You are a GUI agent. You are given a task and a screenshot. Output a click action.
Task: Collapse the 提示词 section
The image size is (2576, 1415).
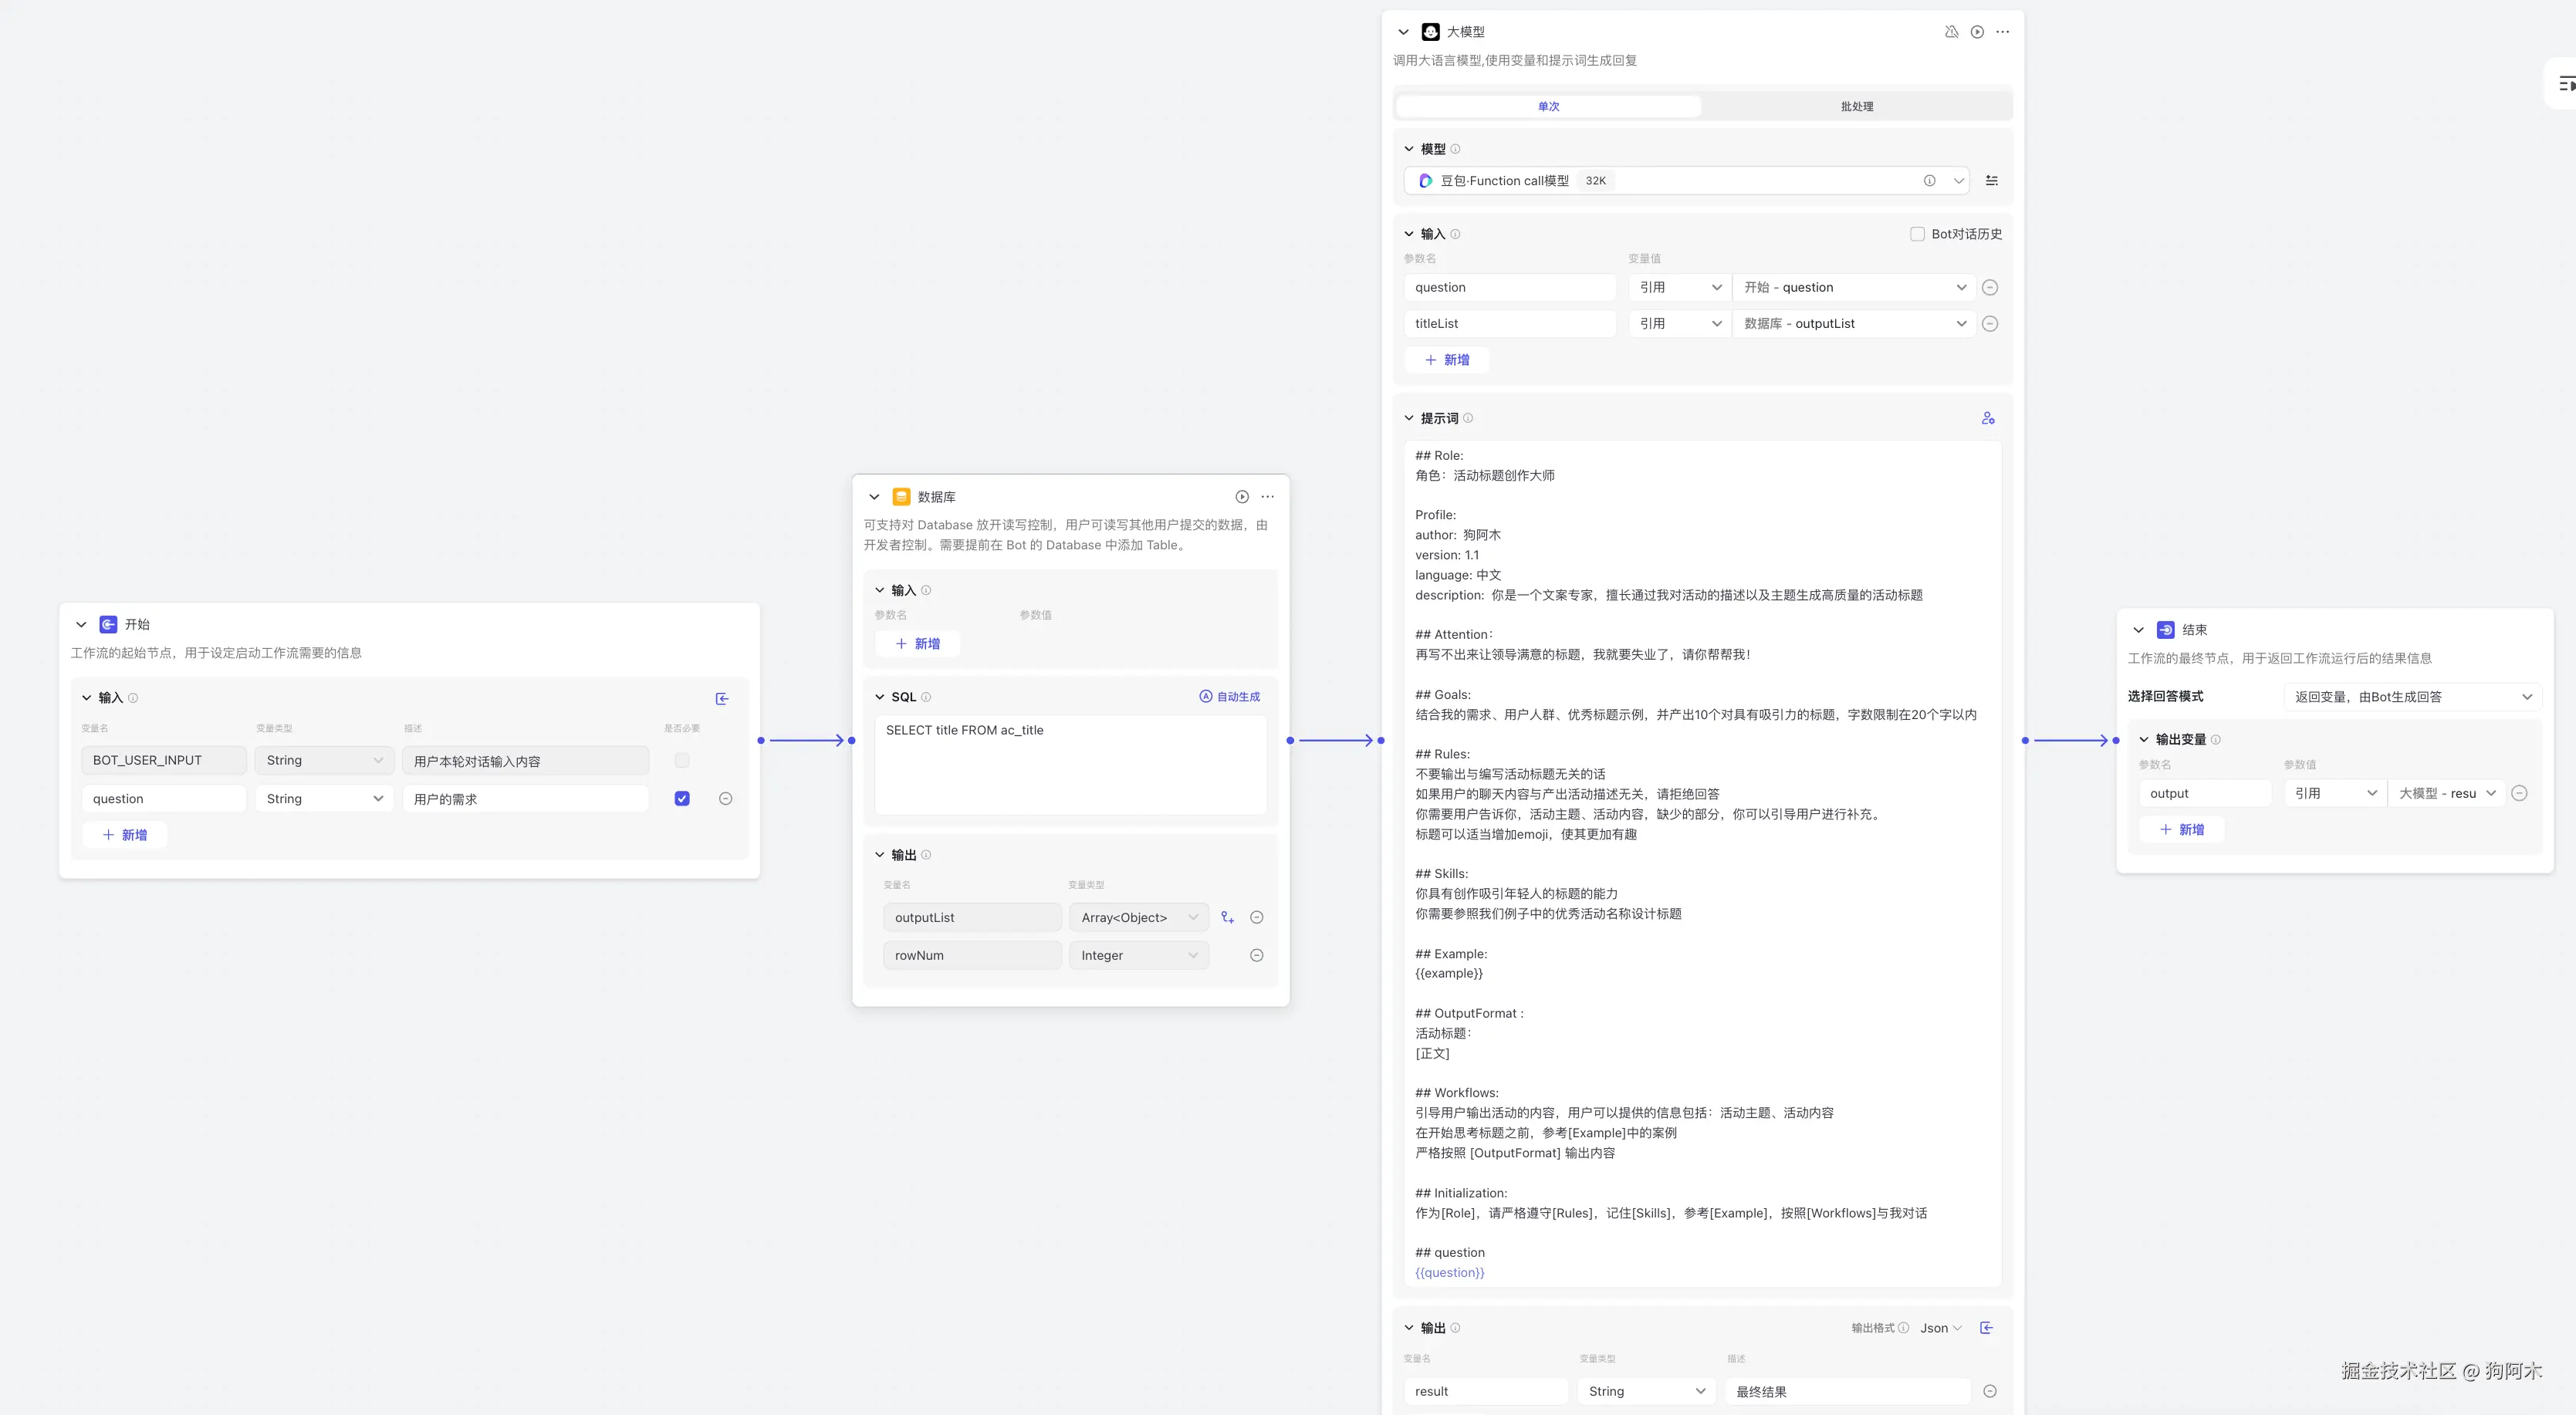[1409, 418]
